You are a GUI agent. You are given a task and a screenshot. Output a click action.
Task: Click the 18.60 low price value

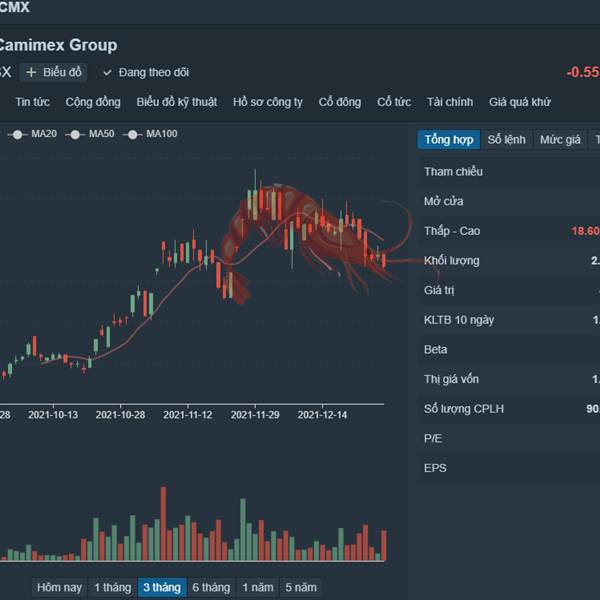pyautogui.click(x=585, y=231)
